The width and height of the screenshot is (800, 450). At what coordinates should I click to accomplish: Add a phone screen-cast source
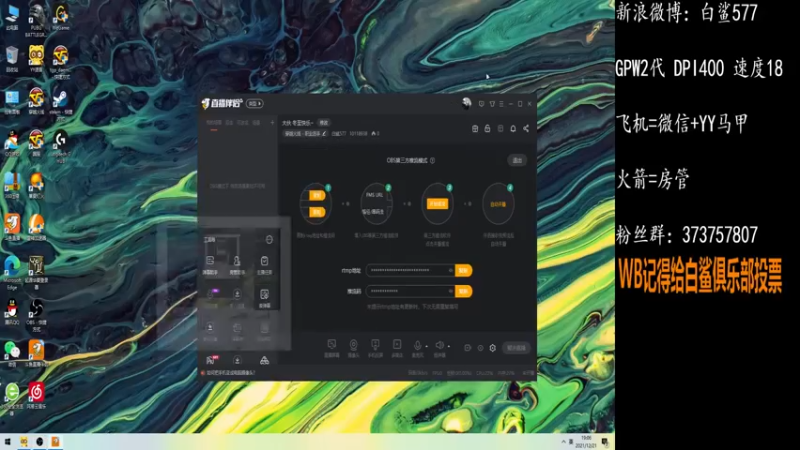pos(375,348)
